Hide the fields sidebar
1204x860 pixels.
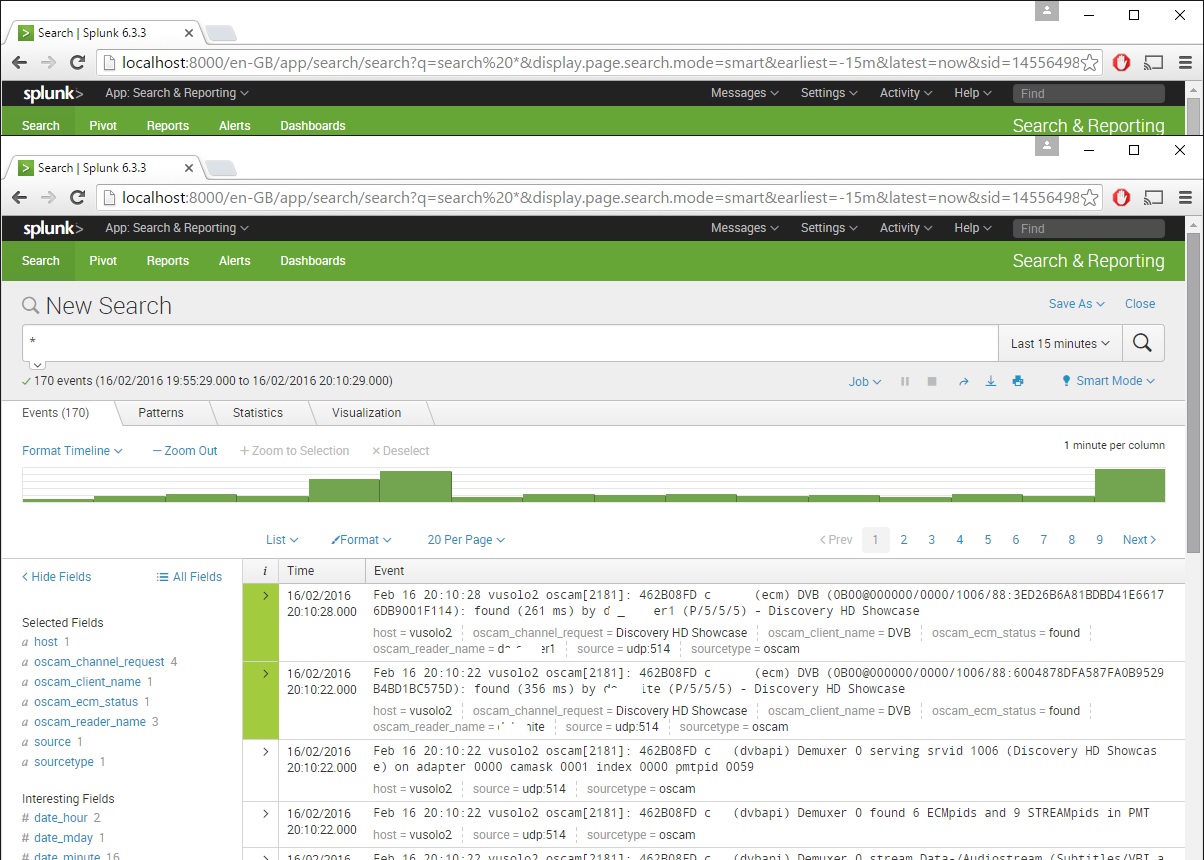coord(57,577)
